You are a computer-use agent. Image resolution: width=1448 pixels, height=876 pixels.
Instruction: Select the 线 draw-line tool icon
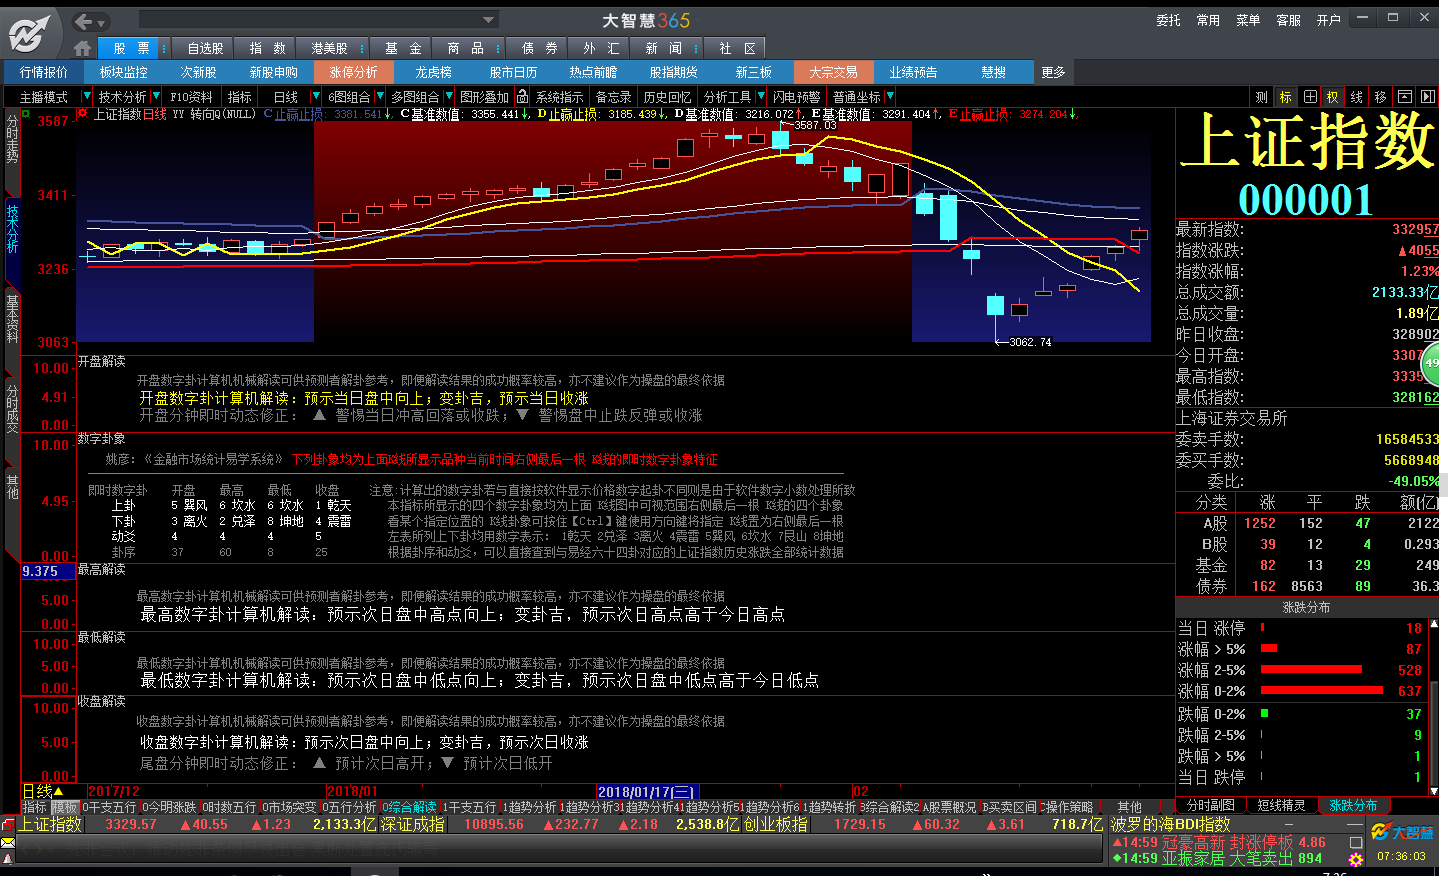[1357, 97]
